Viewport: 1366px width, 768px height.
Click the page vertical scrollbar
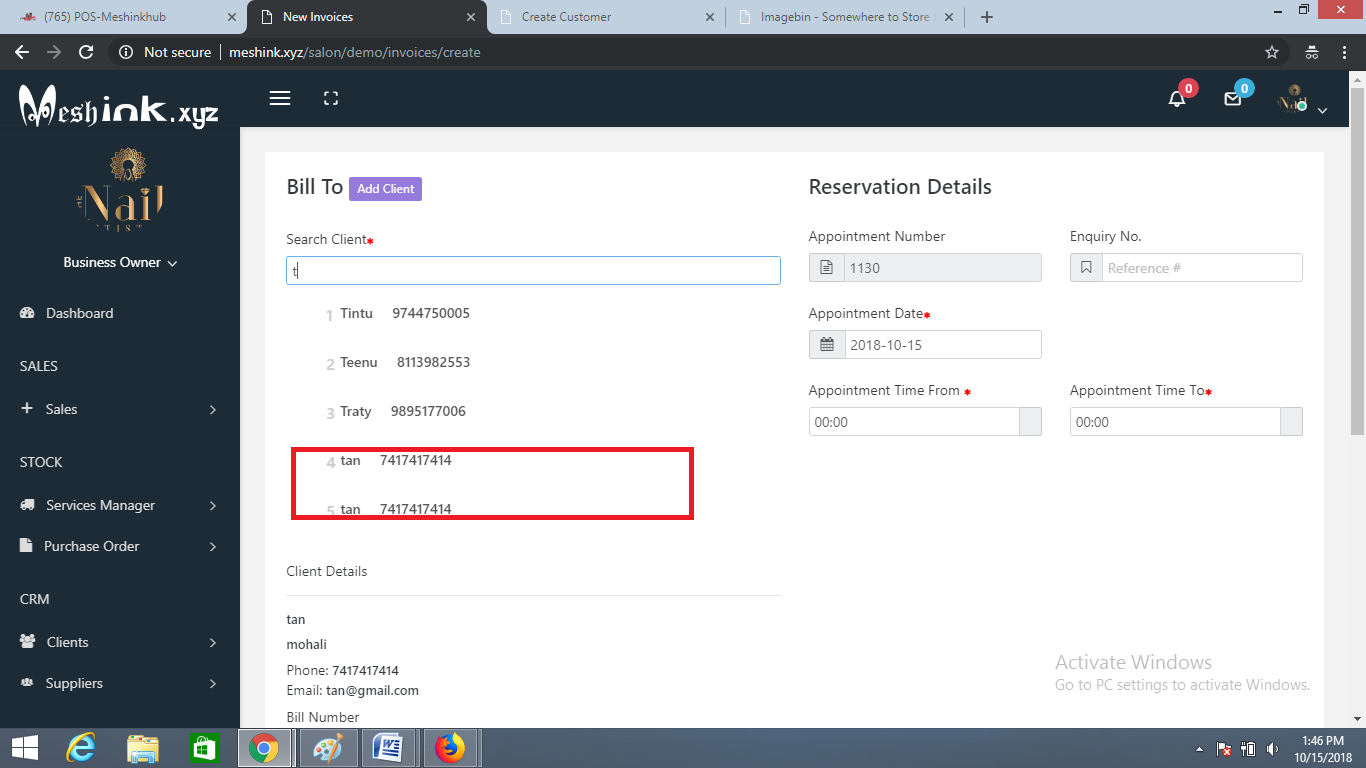(x=1357, y=260)
